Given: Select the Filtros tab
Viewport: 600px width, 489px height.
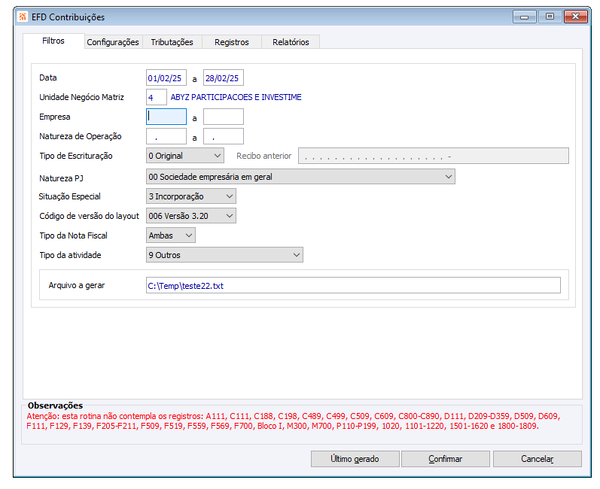Looking at the screenshot, I should (x=53, y=41).
